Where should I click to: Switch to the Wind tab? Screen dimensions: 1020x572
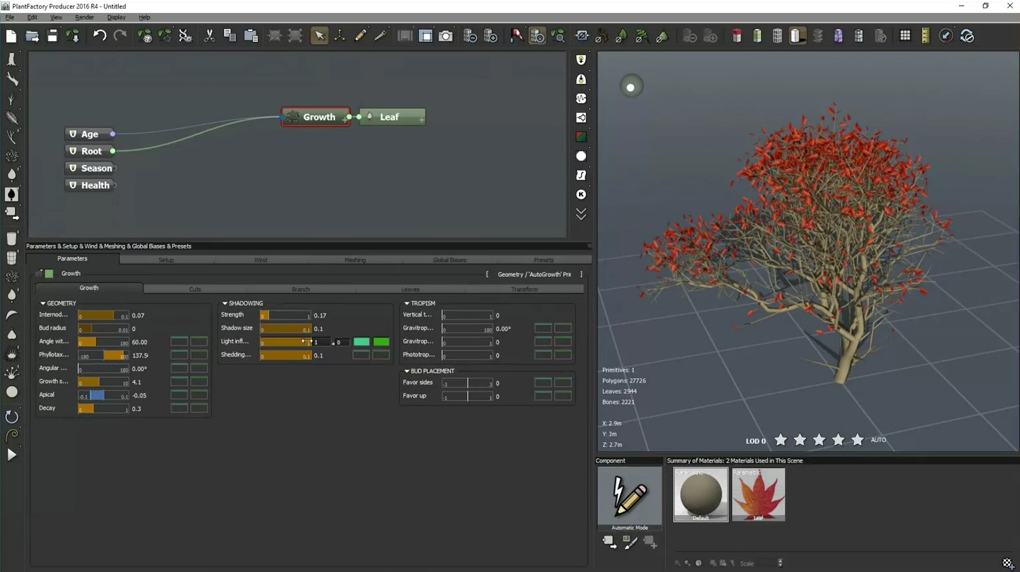(x=260, y=260)
